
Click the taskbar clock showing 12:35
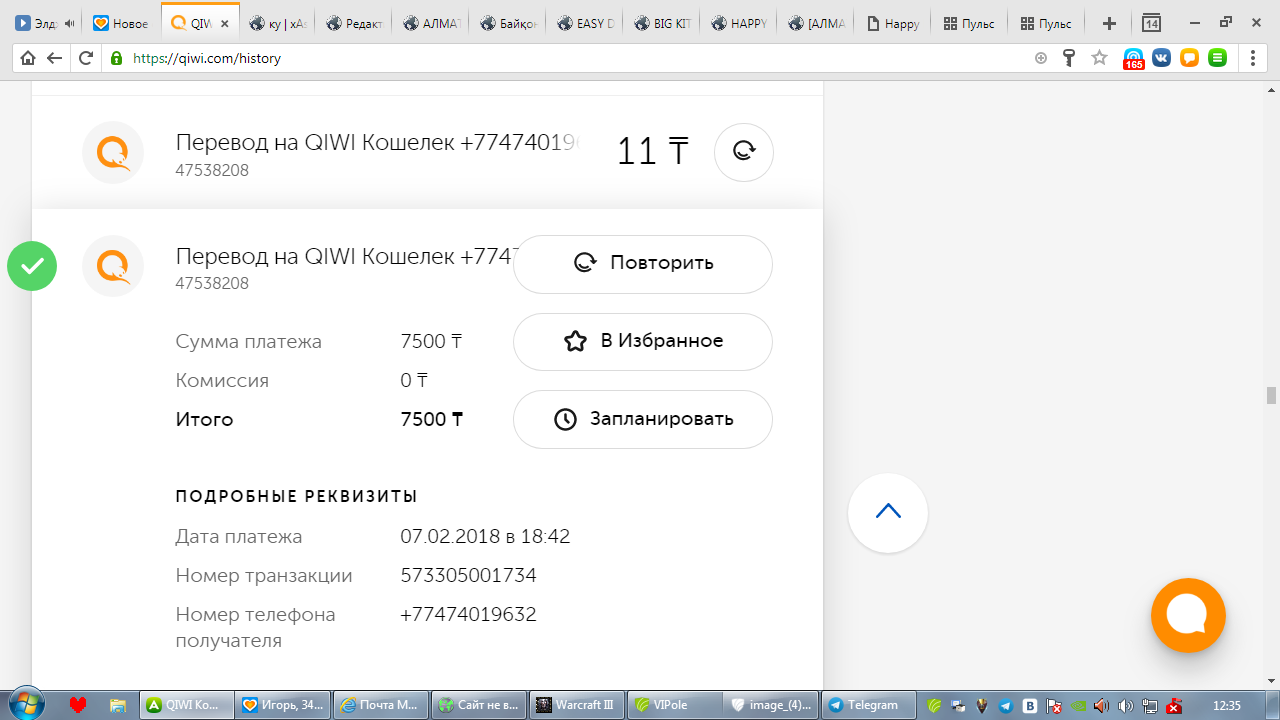[1226, 705]
